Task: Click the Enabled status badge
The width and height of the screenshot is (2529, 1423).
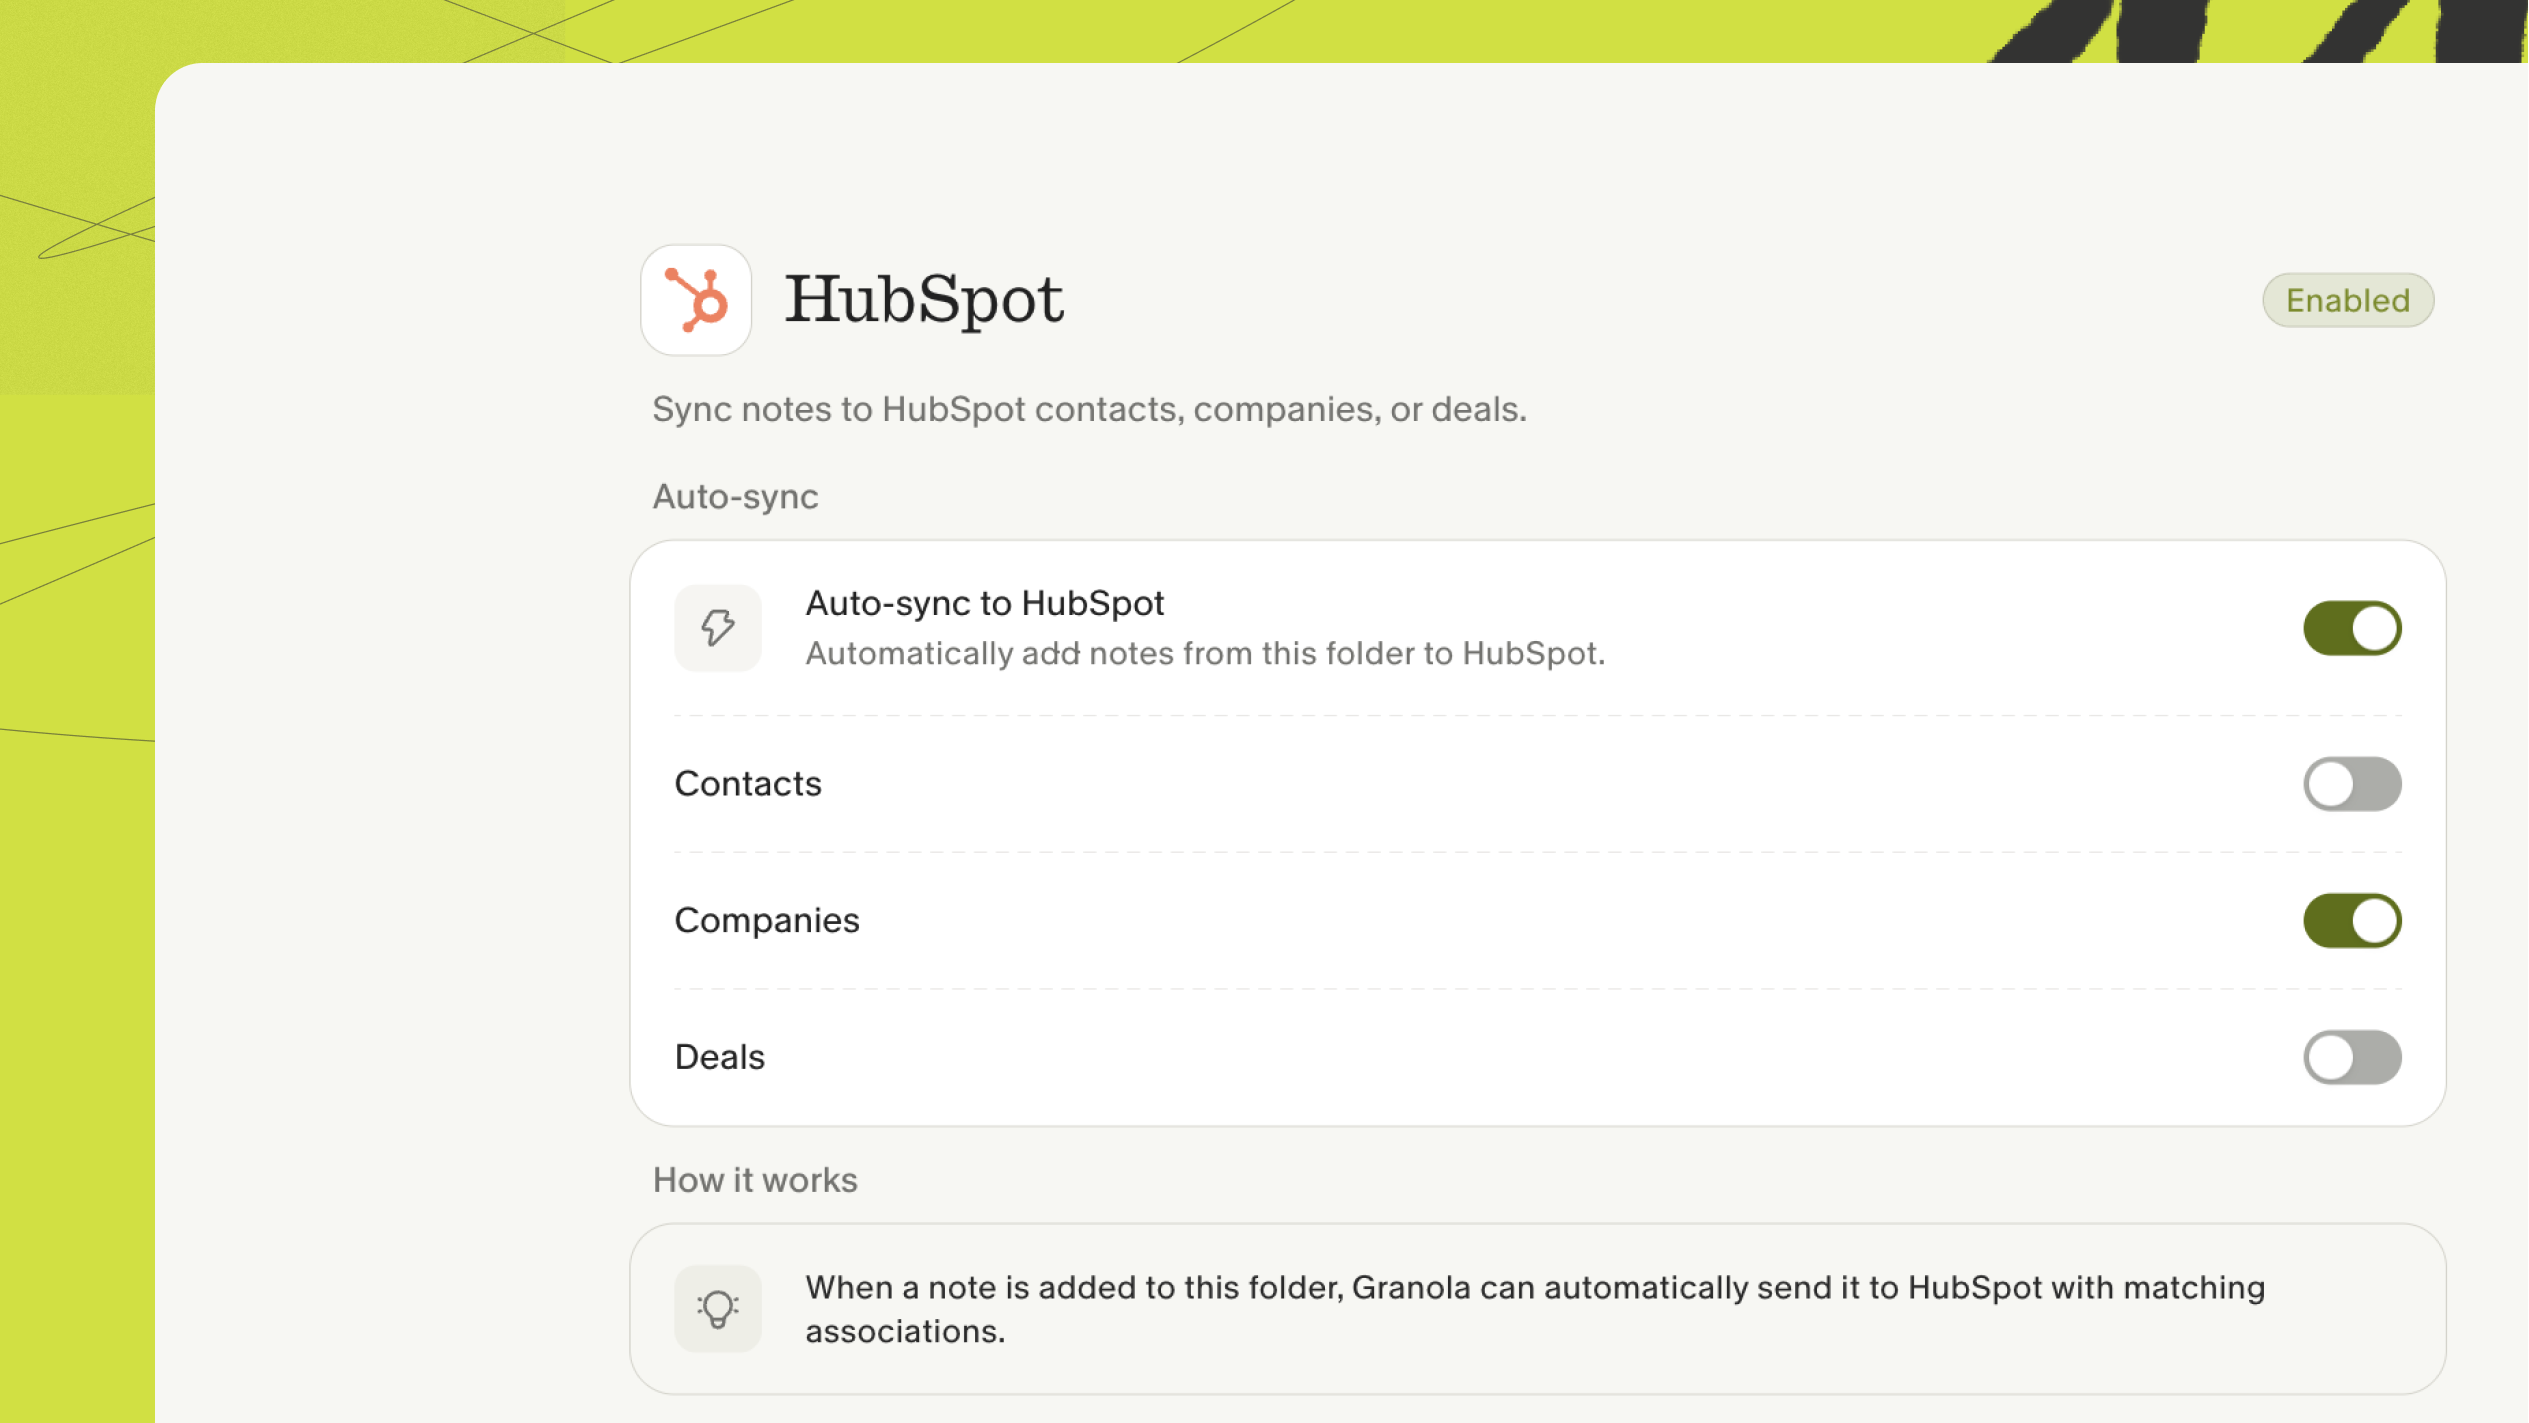Action: [2348, 300]
